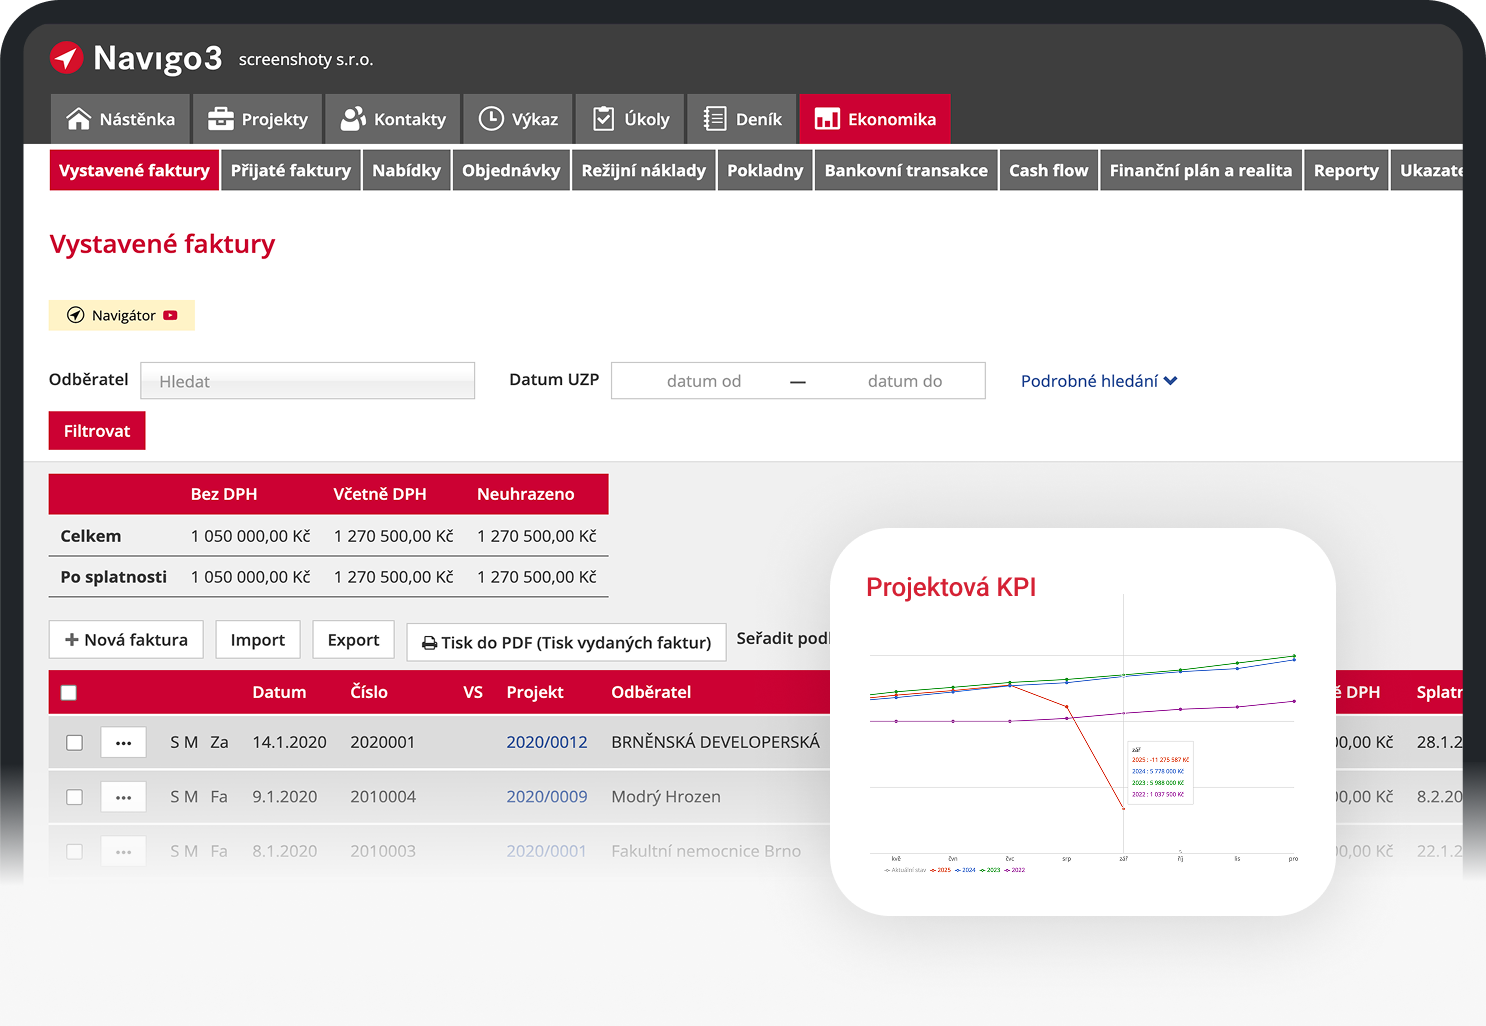Select the checkbox for invoice 2010004
Image resolution: width=1486 pixels, height=1026 pixels.
click(x=74, y=797)
